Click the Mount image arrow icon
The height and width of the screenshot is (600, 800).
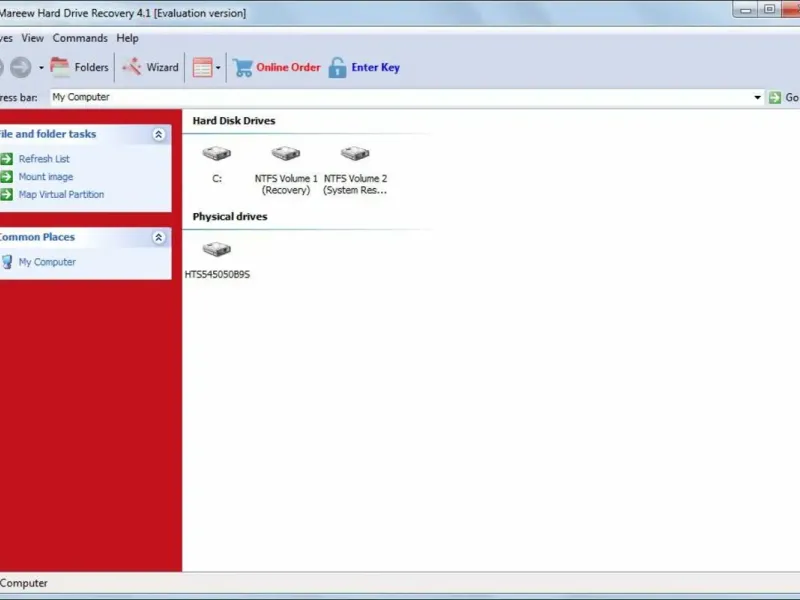pyautogui.click(x=7, y=177)
